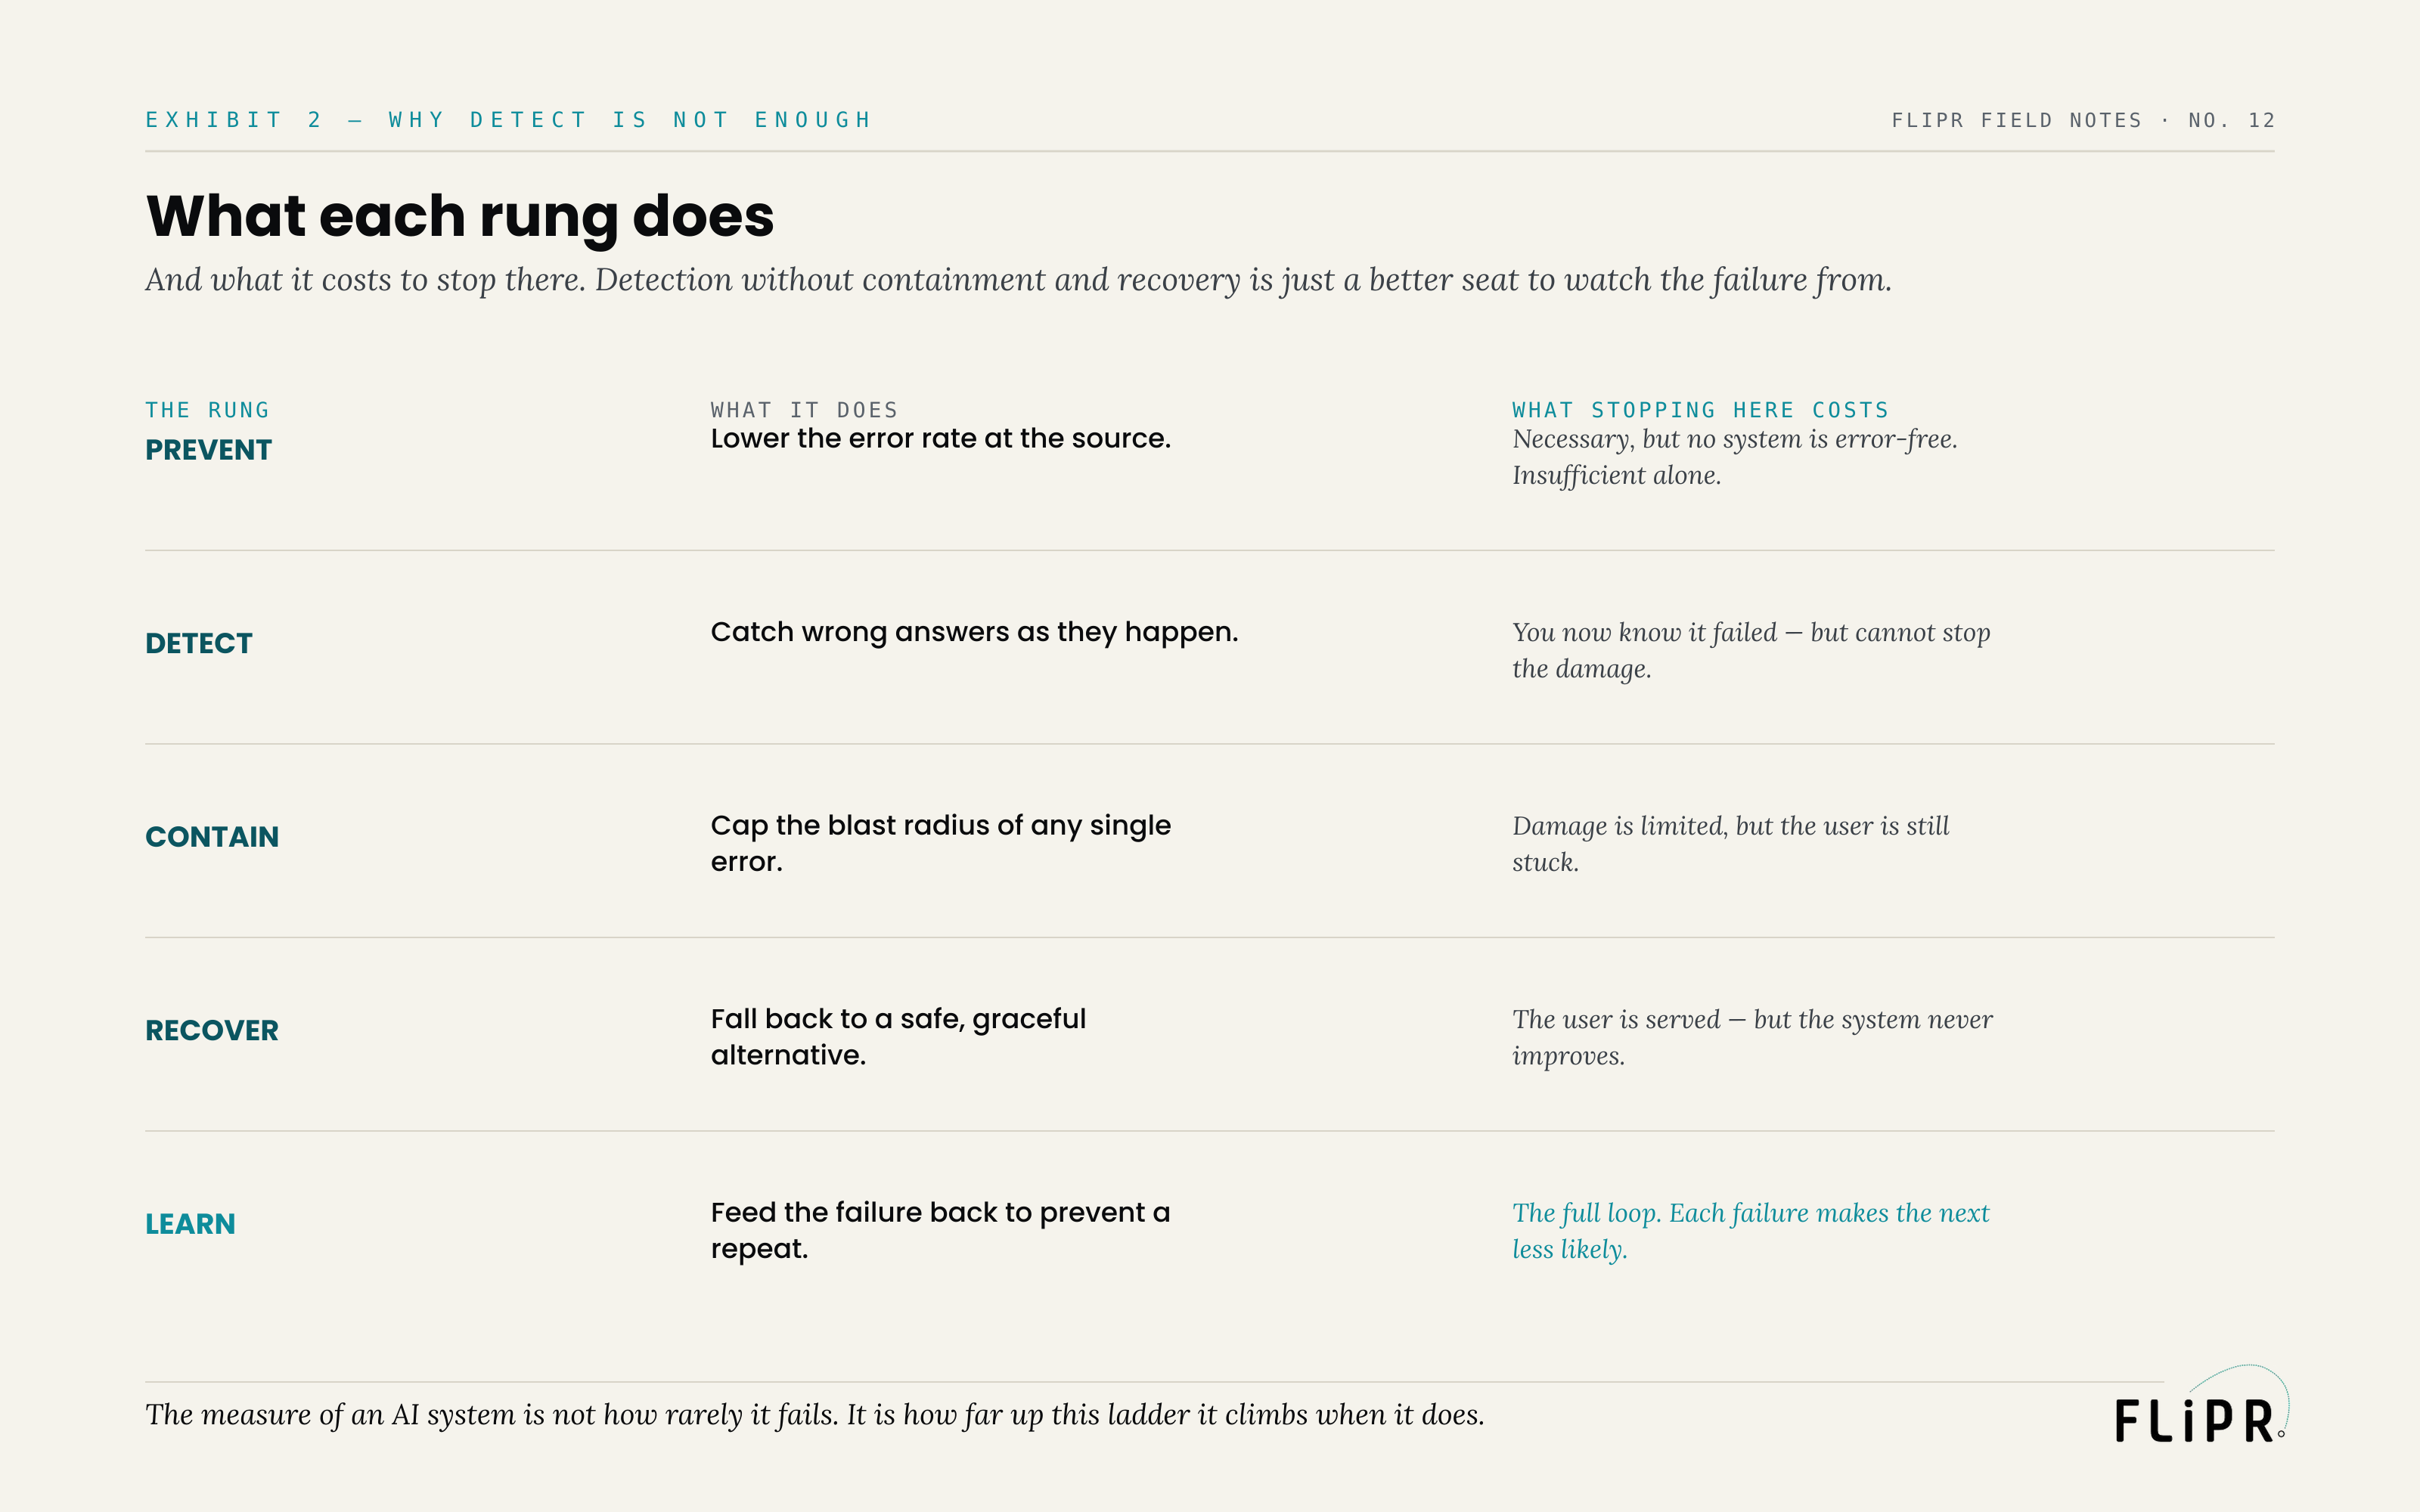Viewport: 2420px width, 1512px height.
Task: Click the Exhibit 2 header text
Action: coord(509,120)
